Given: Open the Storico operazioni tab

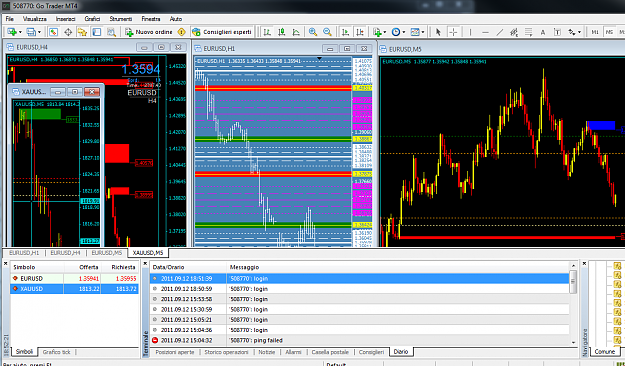Looking at the screenshot, I should point(226,352).
